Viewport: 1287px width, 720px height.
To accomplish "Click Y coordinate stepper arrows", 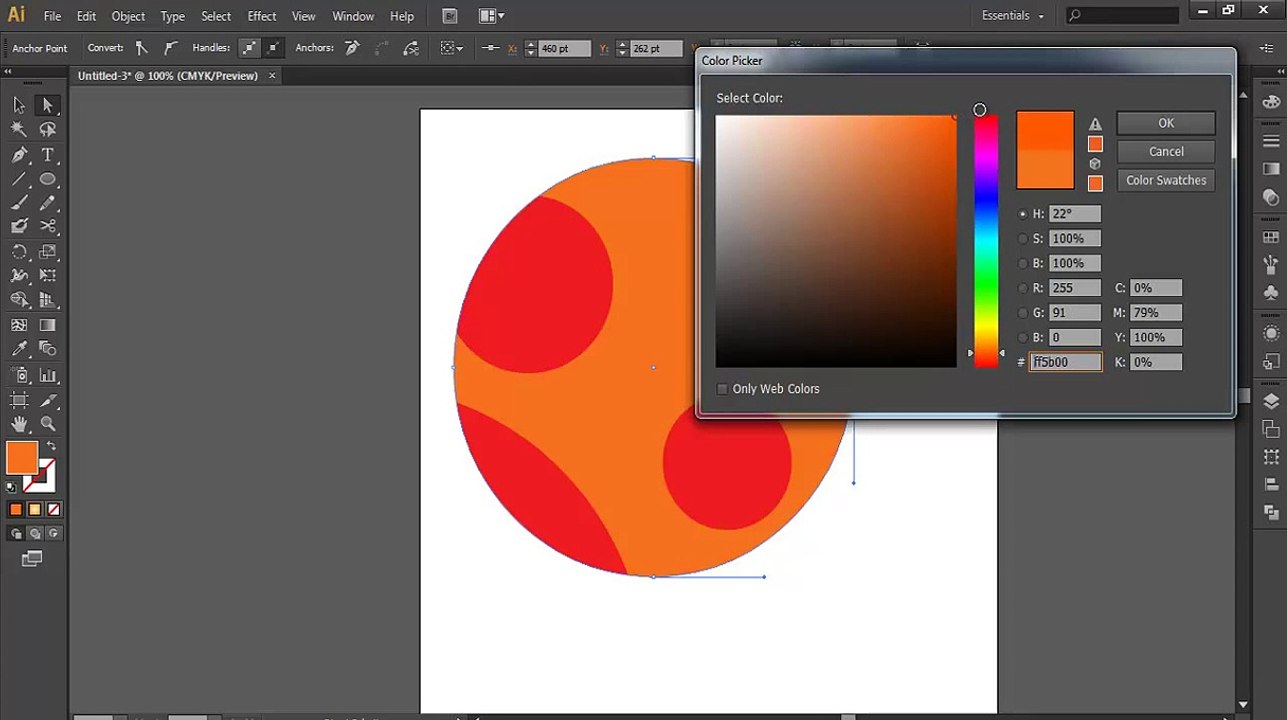I will tap(622, 48).
